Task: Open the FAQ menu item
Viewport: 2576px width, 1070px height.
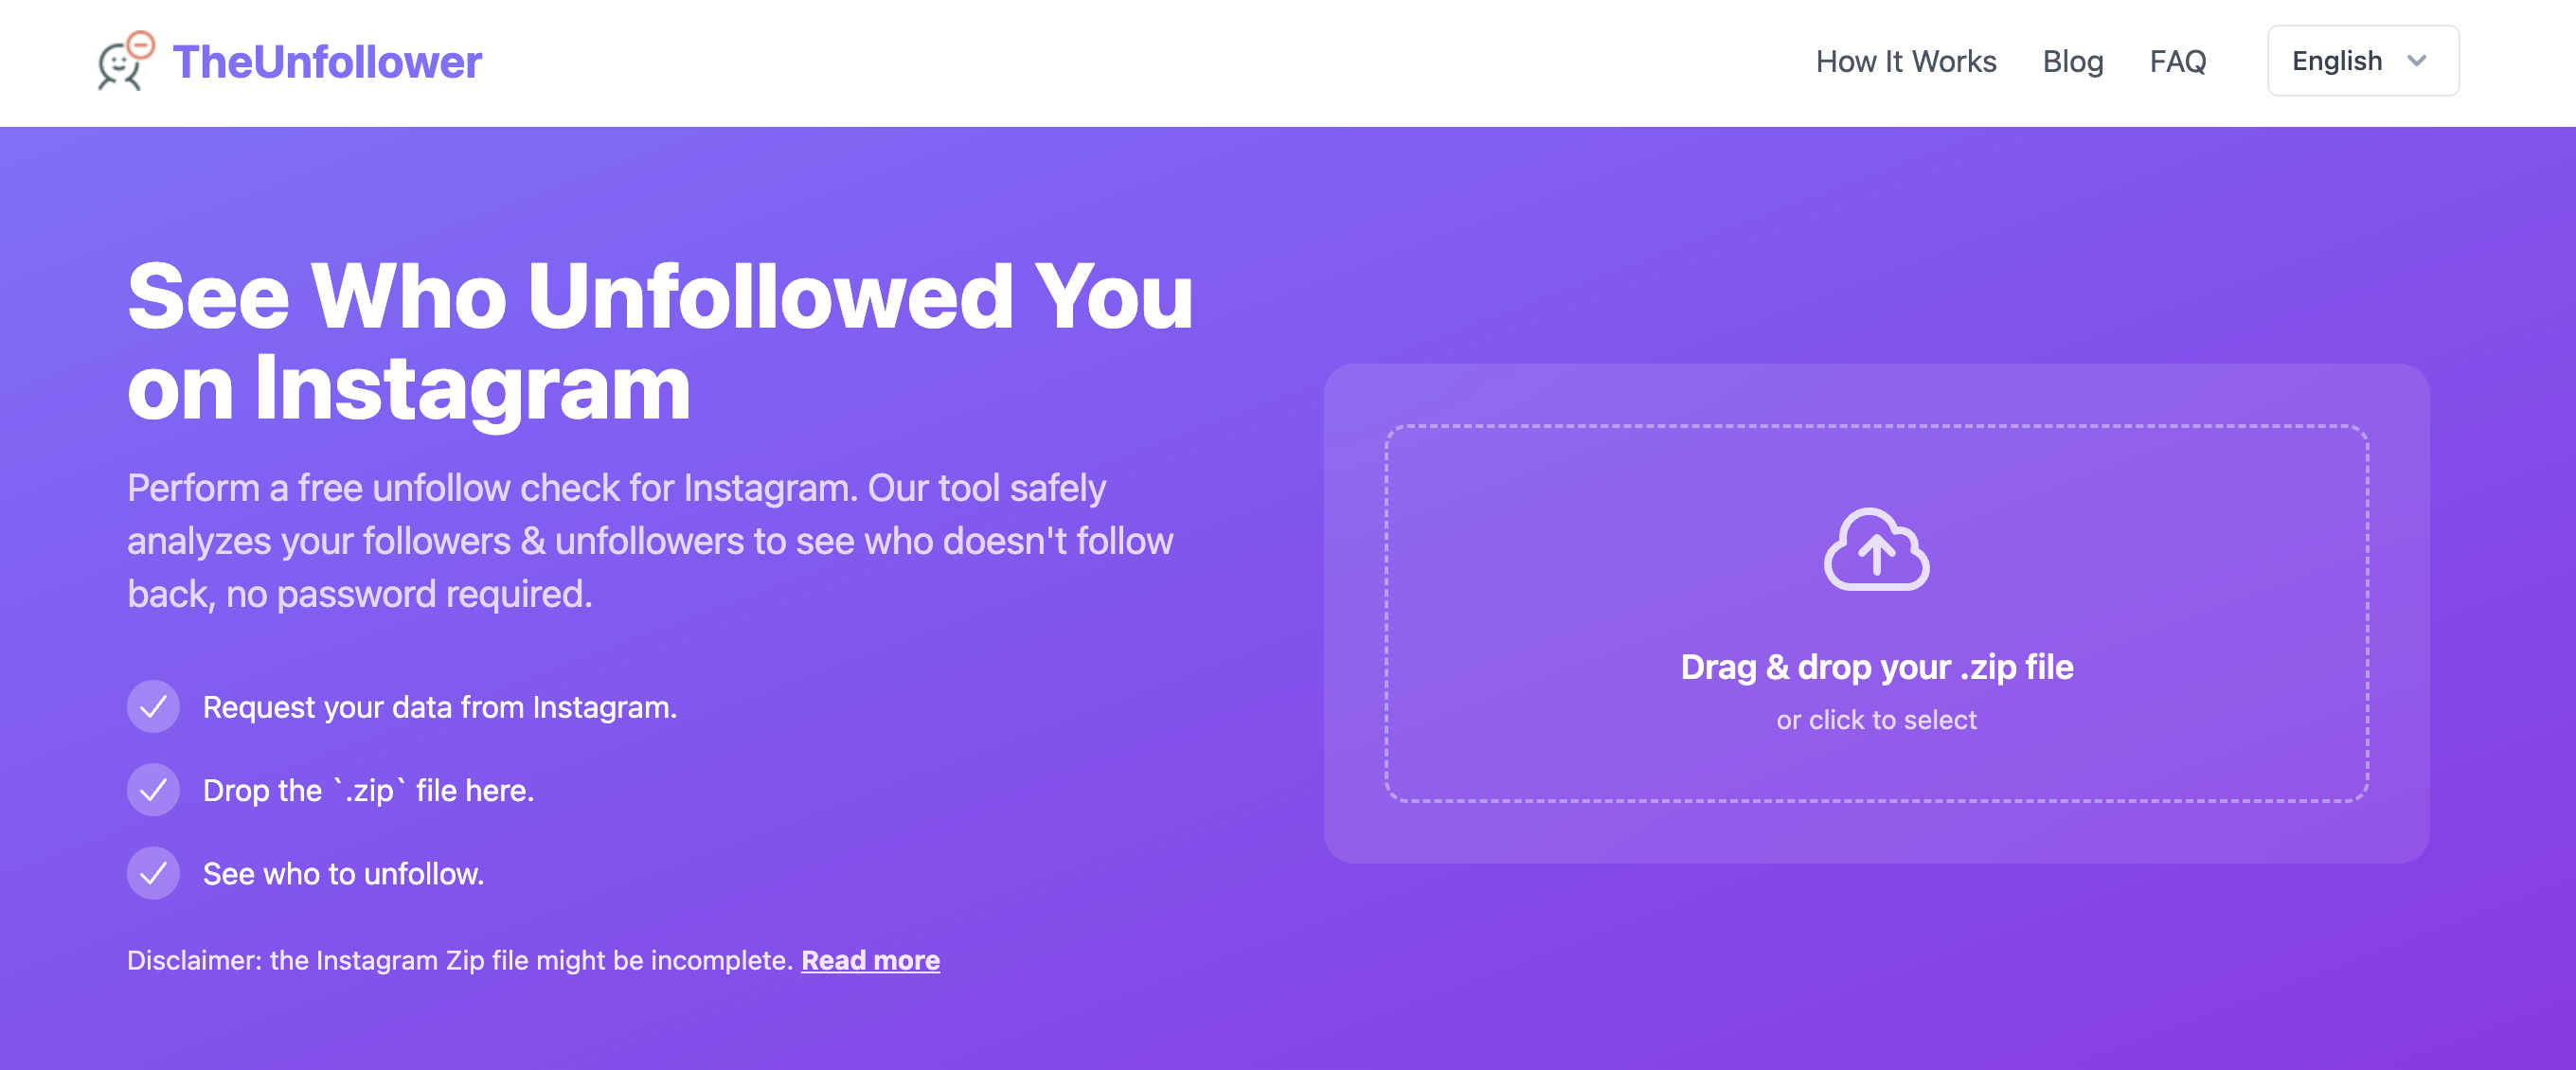Action: point(2177,62)
